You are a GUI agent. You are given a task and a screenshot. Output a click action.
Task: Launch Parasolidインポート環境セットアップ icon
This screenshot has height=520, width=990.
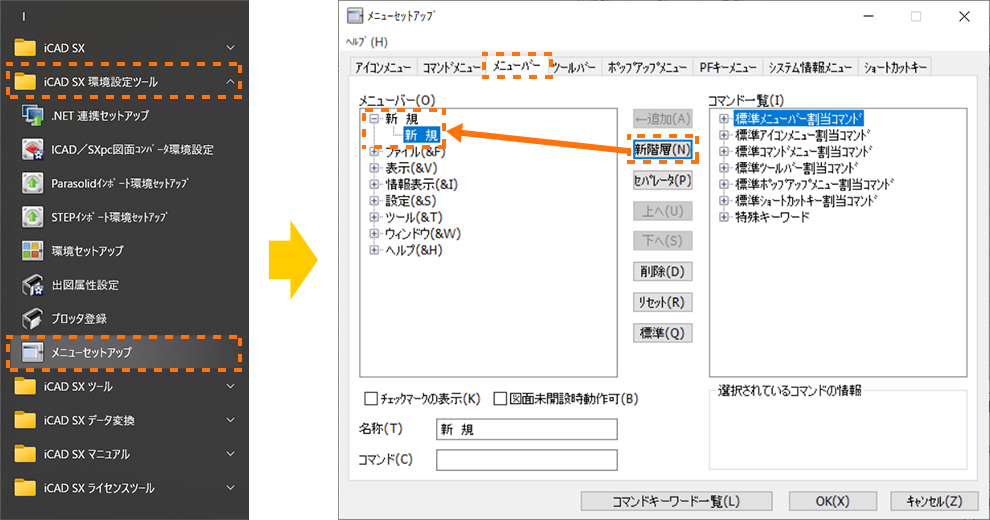coord(32,183)
